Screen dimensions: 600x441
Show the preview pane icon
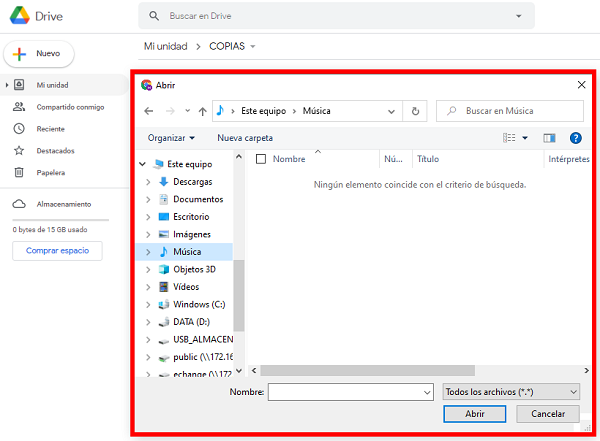pos(549,138)
